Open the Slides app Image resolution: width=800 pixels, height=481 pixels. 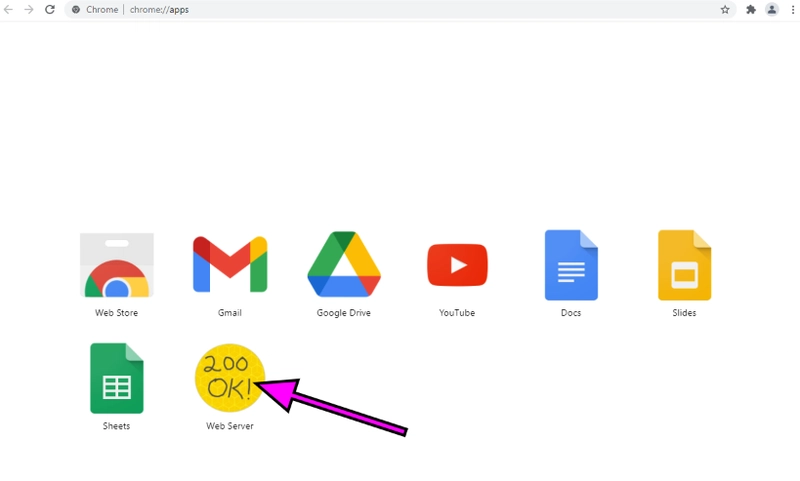click(x=684, y=265)
